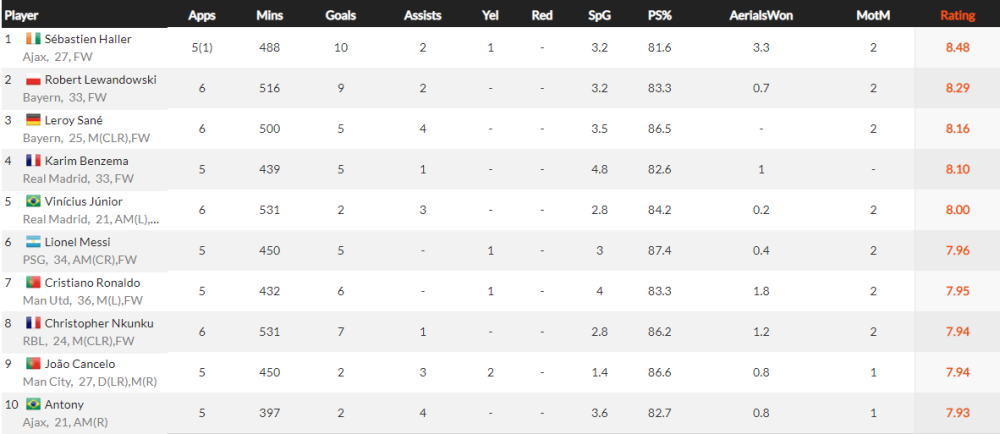The image size is (1000, 434).
Task: Click the Brazil flag next to Antony
Action: tap(33, 405)
